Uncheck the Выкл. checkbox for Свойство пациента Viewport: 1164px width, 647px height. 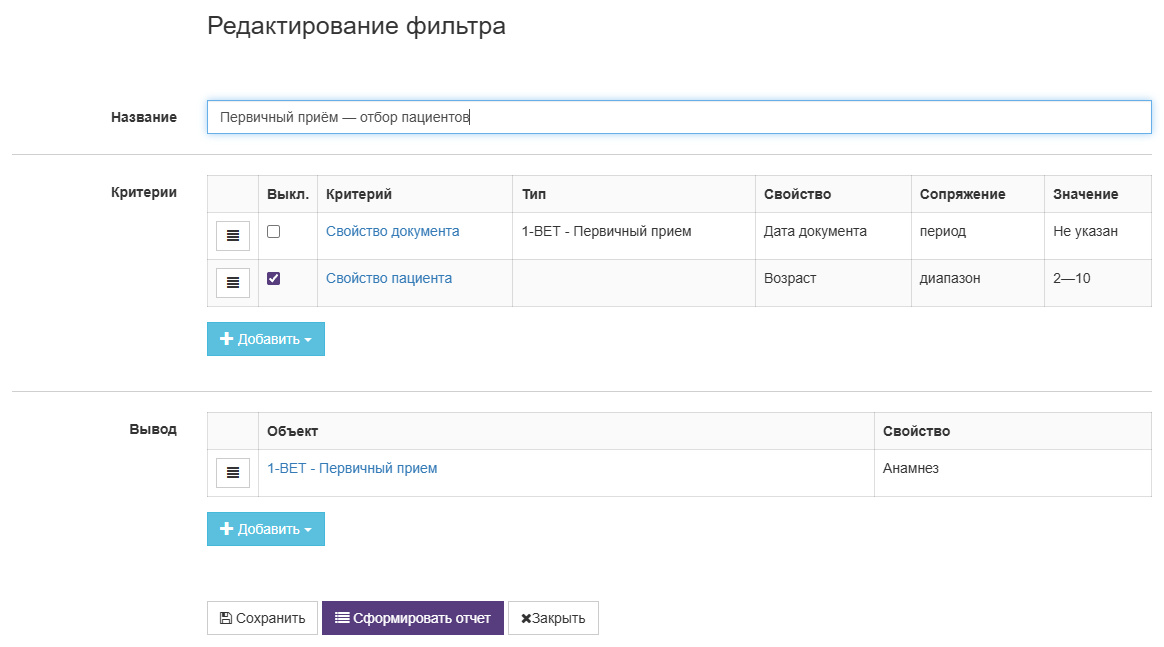pyautogui.click(x=274, y=278)
